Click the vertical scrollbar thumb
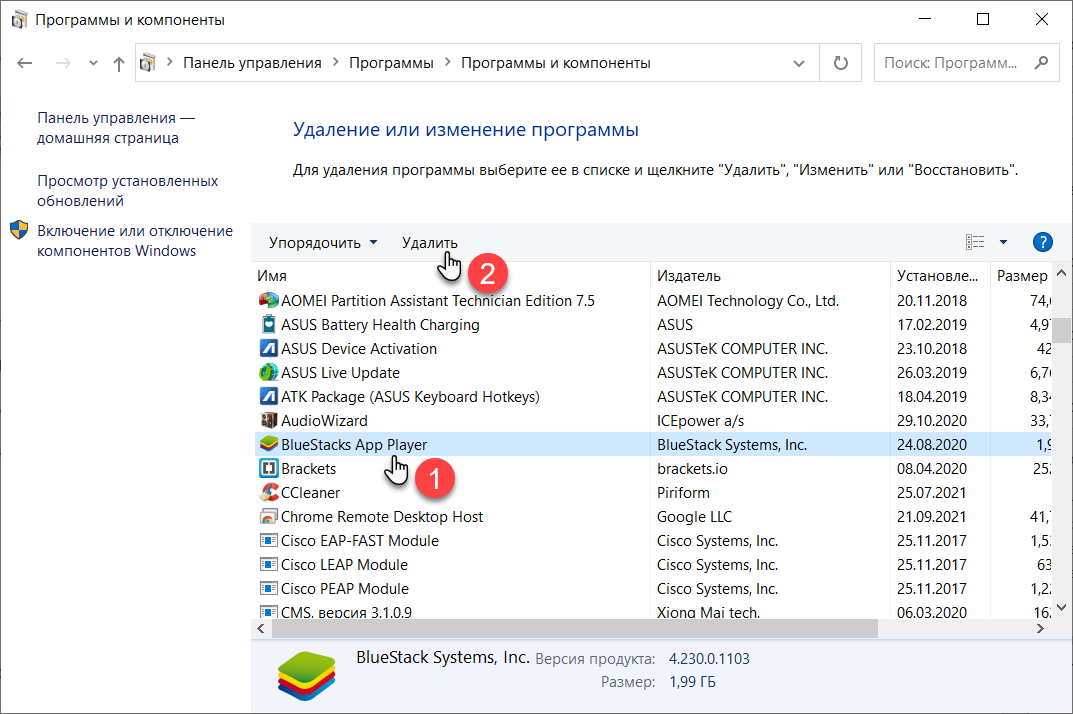This screenshot has height=714, width=1073. pyautogui.click(x=1062, y=329)
